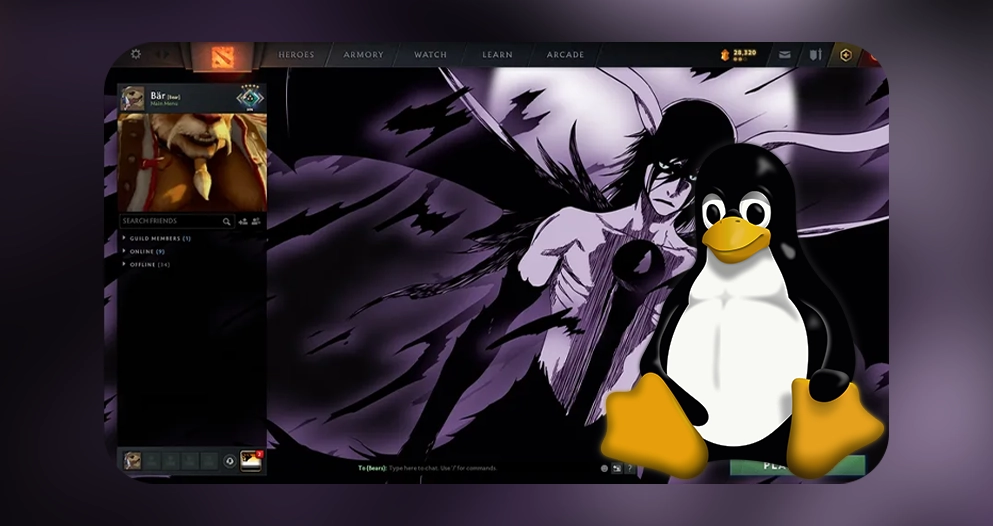This screenshot has width=993, height=526.
Task: Open the Arcade tab
Action: click(565, 55)
